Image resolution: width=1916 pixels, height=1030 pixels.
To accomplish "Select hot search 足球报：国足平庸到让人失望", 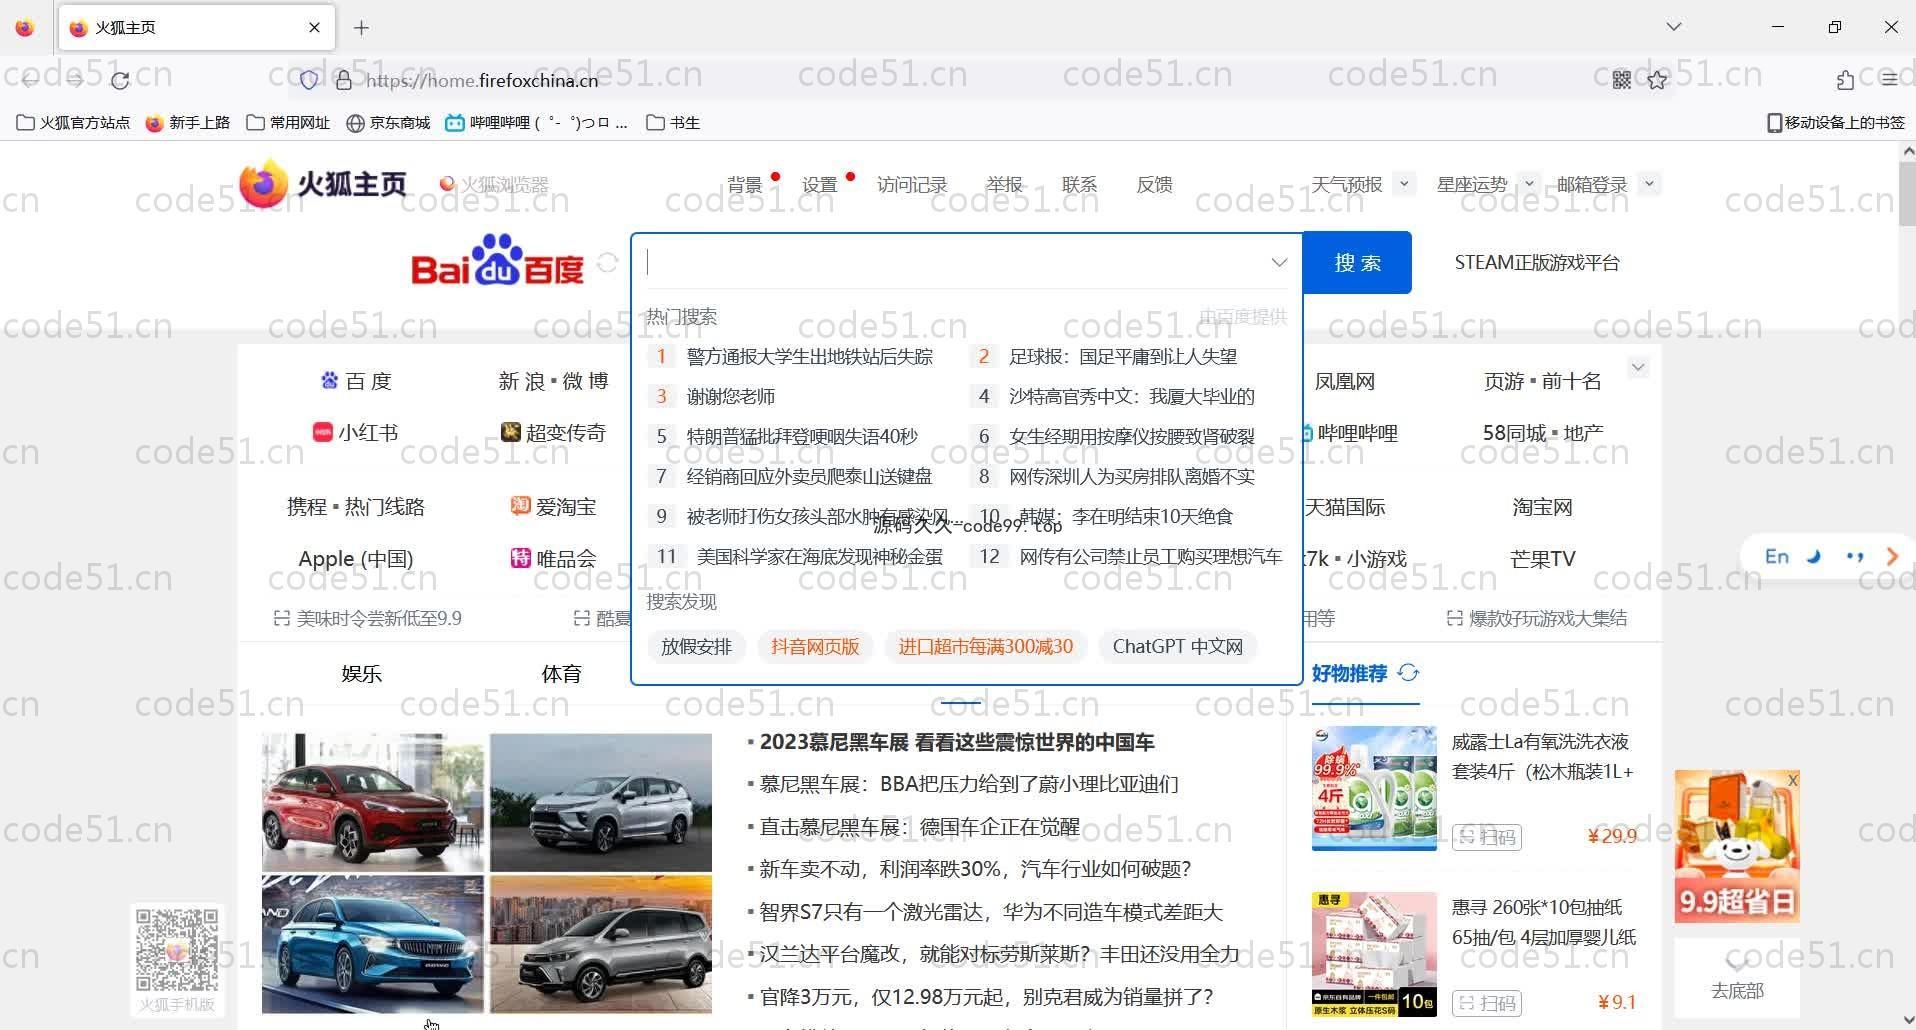I will click(x=1123, y=356).
